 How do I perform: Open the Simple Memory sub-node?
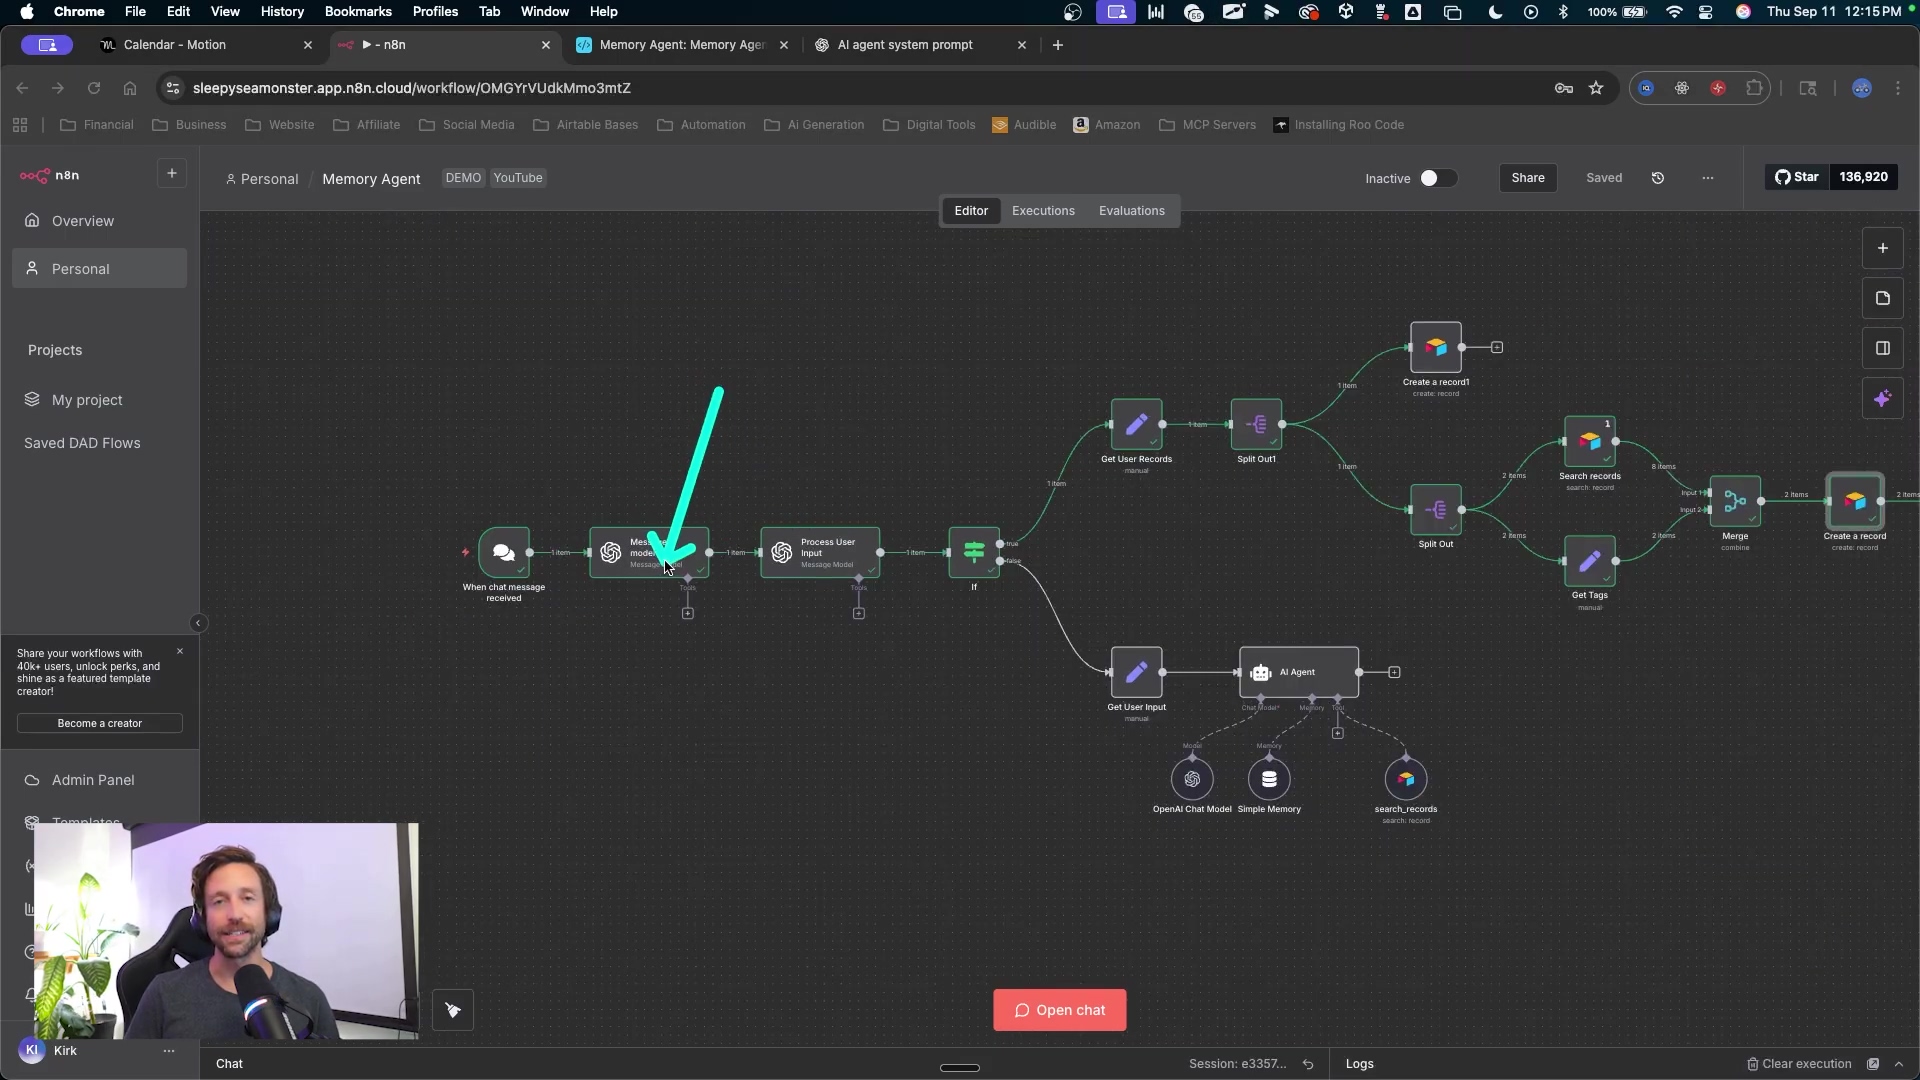(1269, 779)
